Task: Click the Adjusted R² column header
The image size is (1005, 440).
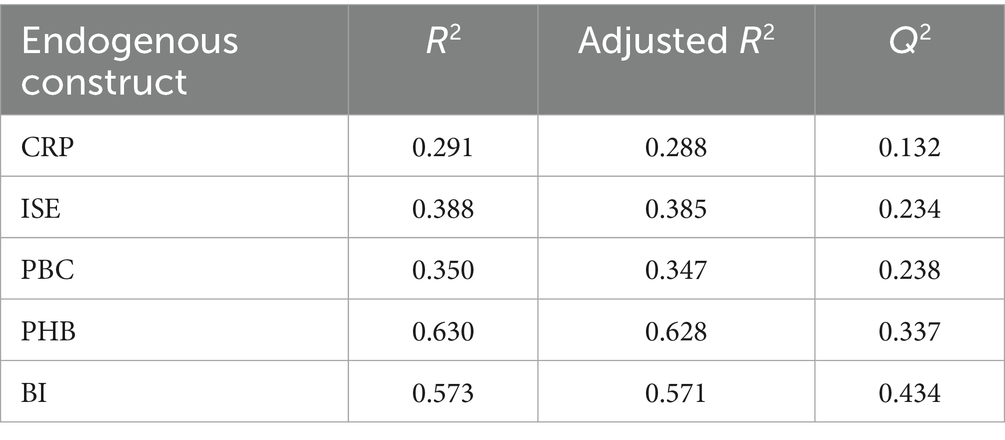Action: click(x=676, y=42)
